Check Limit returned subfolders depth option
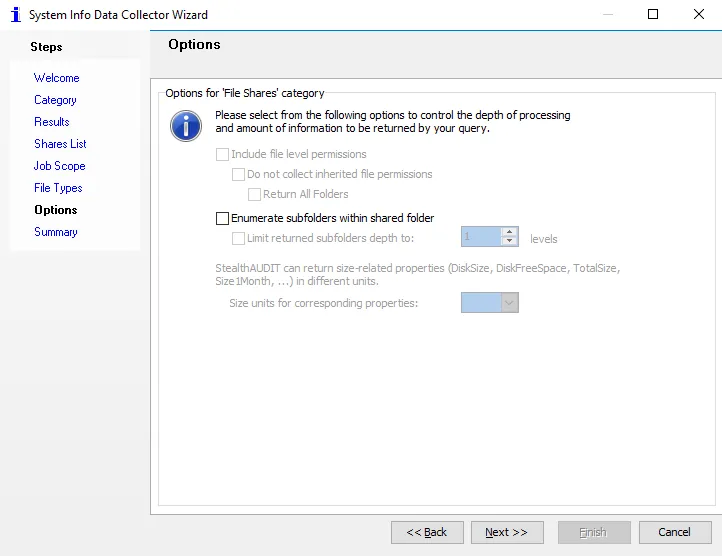722x556 pixels. (x=238, y=238)
